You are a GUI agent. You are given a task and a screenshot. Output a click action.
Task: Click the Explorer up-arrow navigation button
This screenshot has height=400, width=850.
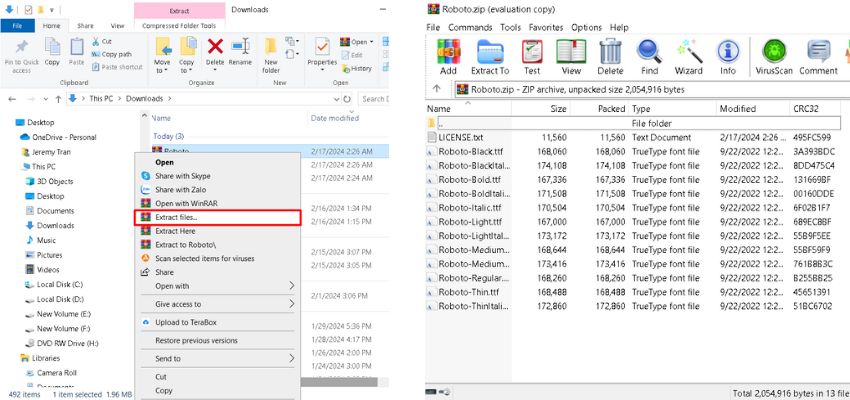[58, 99]
